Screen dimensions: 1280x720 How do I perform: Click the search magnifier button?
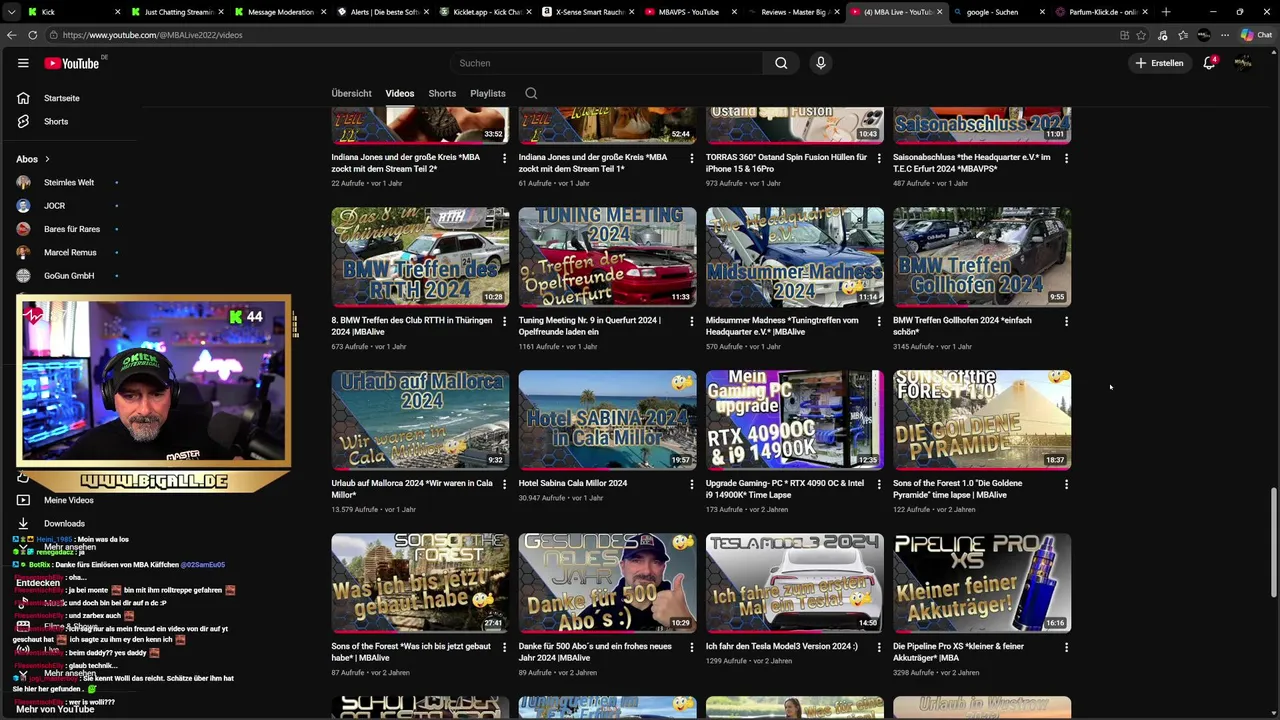point(781,63)
